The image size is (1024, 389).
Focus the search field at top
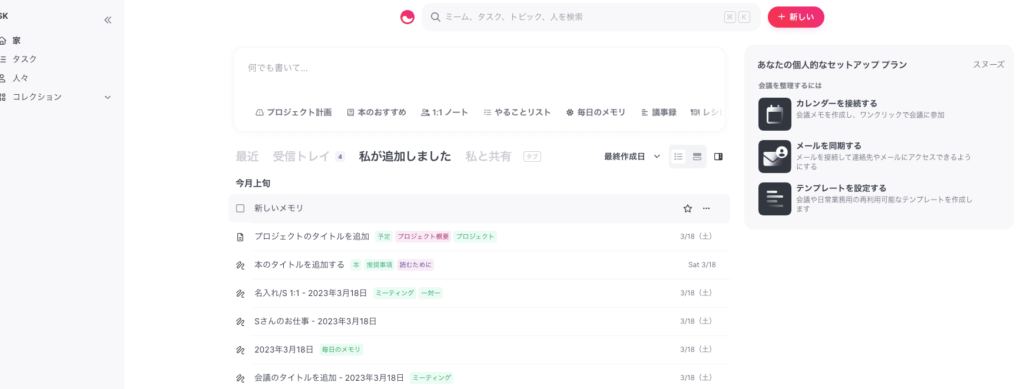tap(591, 17)
